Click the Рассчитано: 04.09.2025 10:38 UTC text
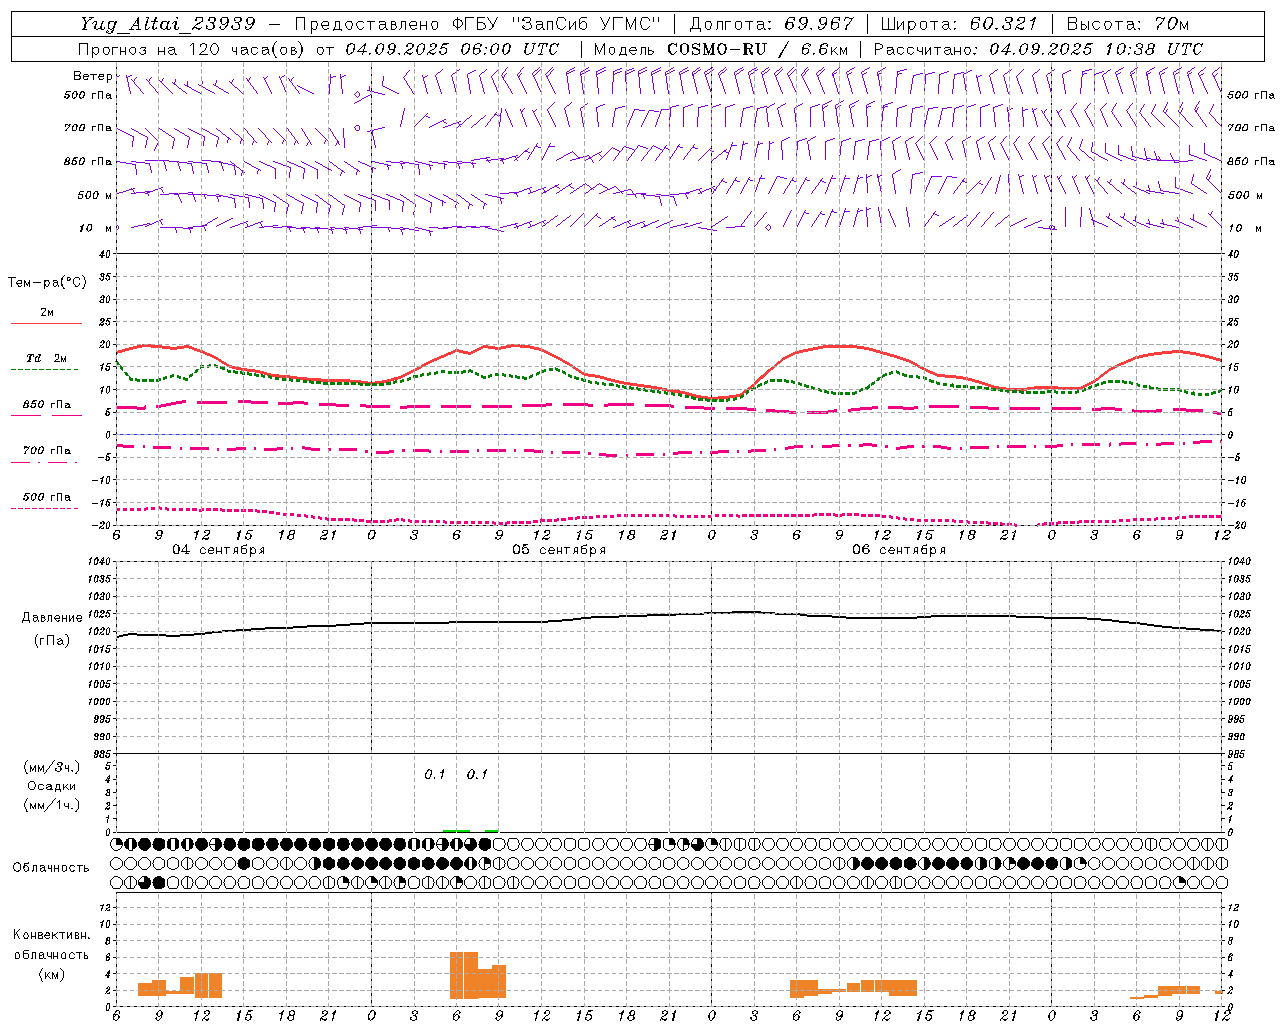The width and height of the screenshot is (1280, 1024). point(1038,49)
